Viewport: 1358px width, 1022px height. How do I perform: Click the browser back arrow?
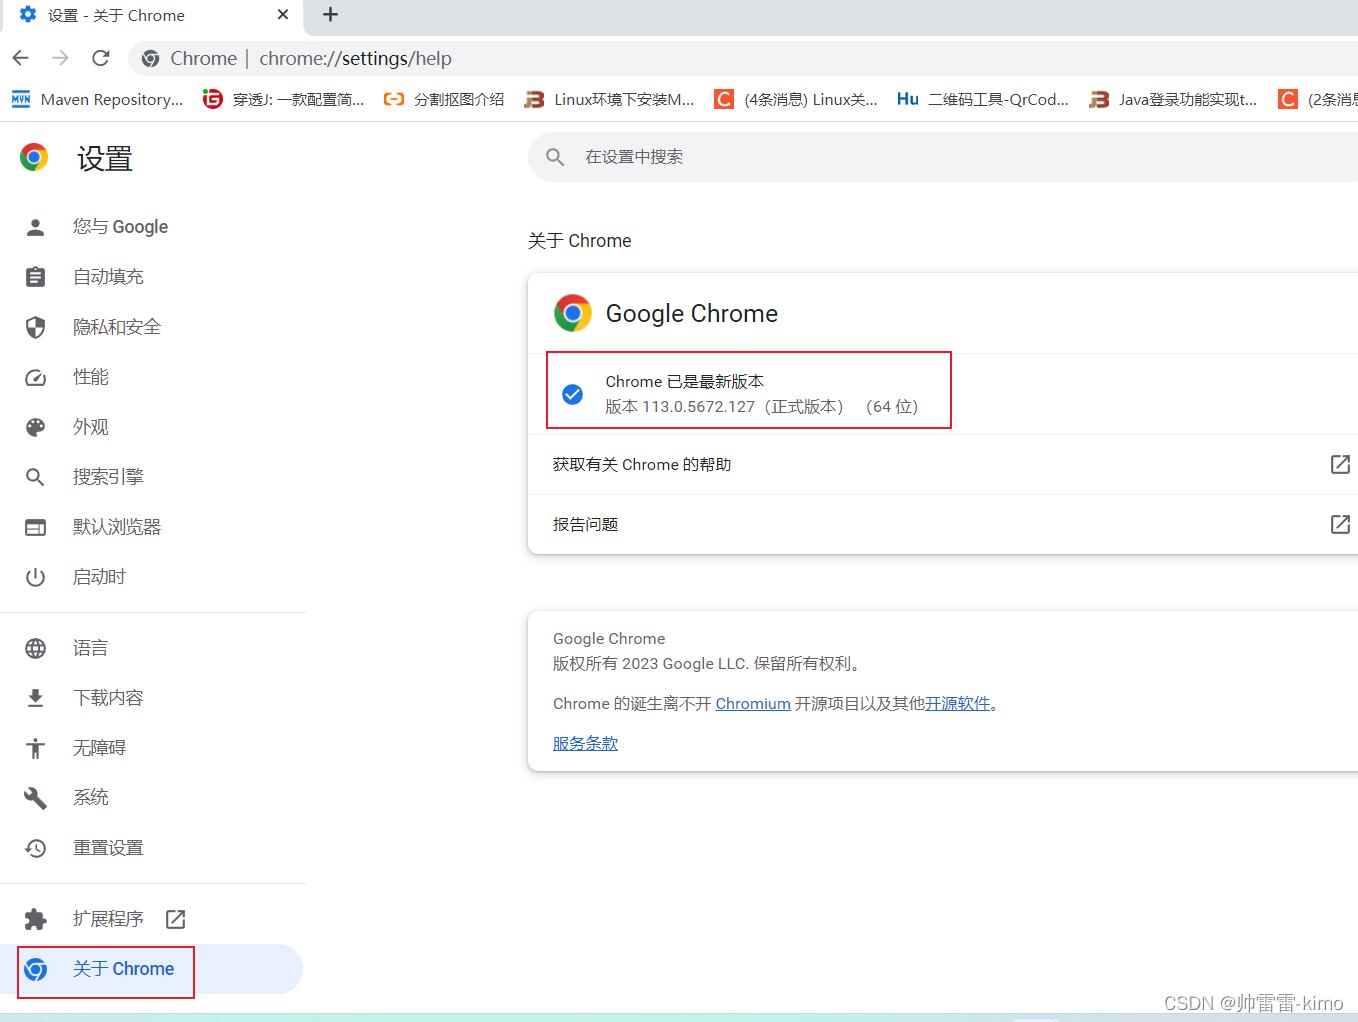[x=21, y=58]
